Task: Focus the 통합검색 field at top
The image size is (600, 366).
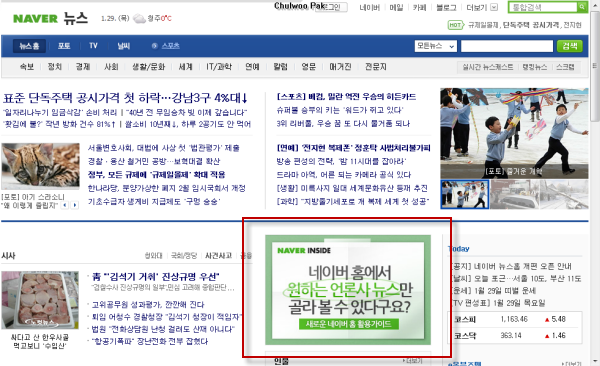Action: (543, 7)
